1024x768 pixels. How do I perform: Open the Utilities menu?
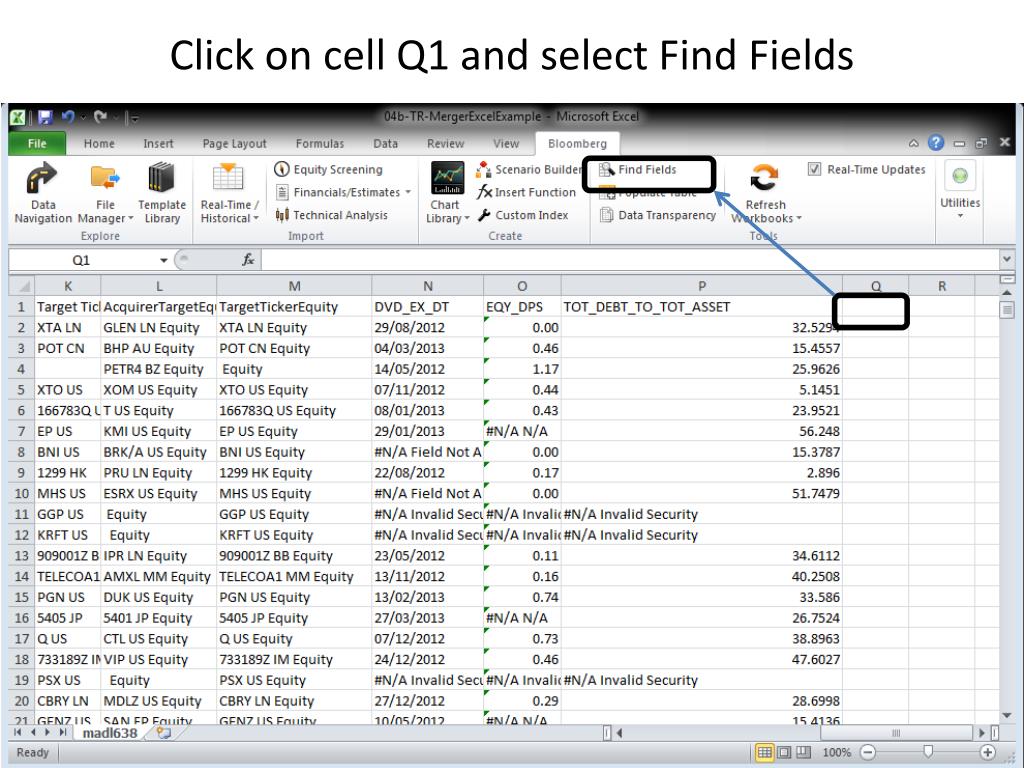[960, 191]
